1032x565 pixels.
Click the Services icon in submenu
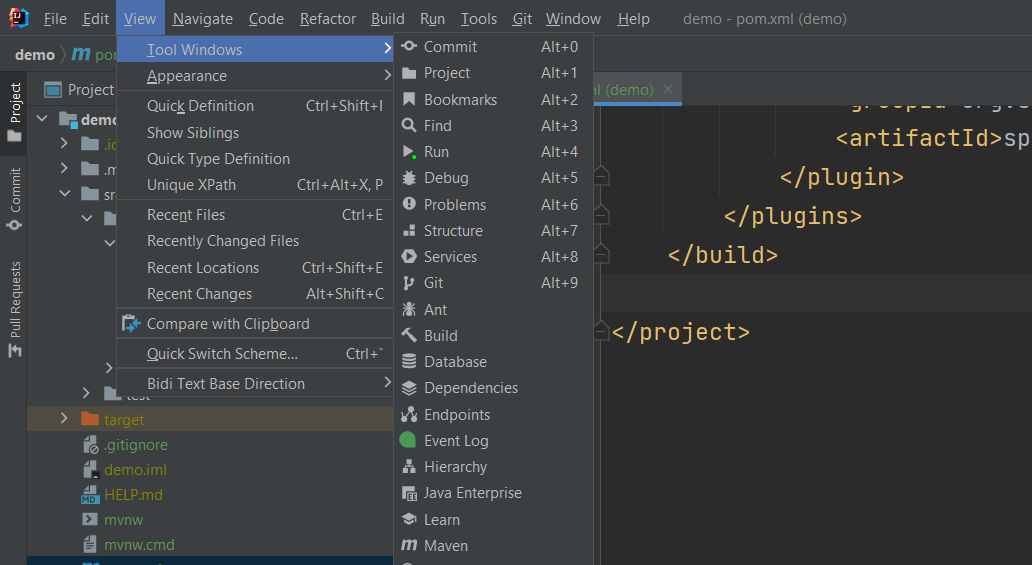[x=409, y=257]
